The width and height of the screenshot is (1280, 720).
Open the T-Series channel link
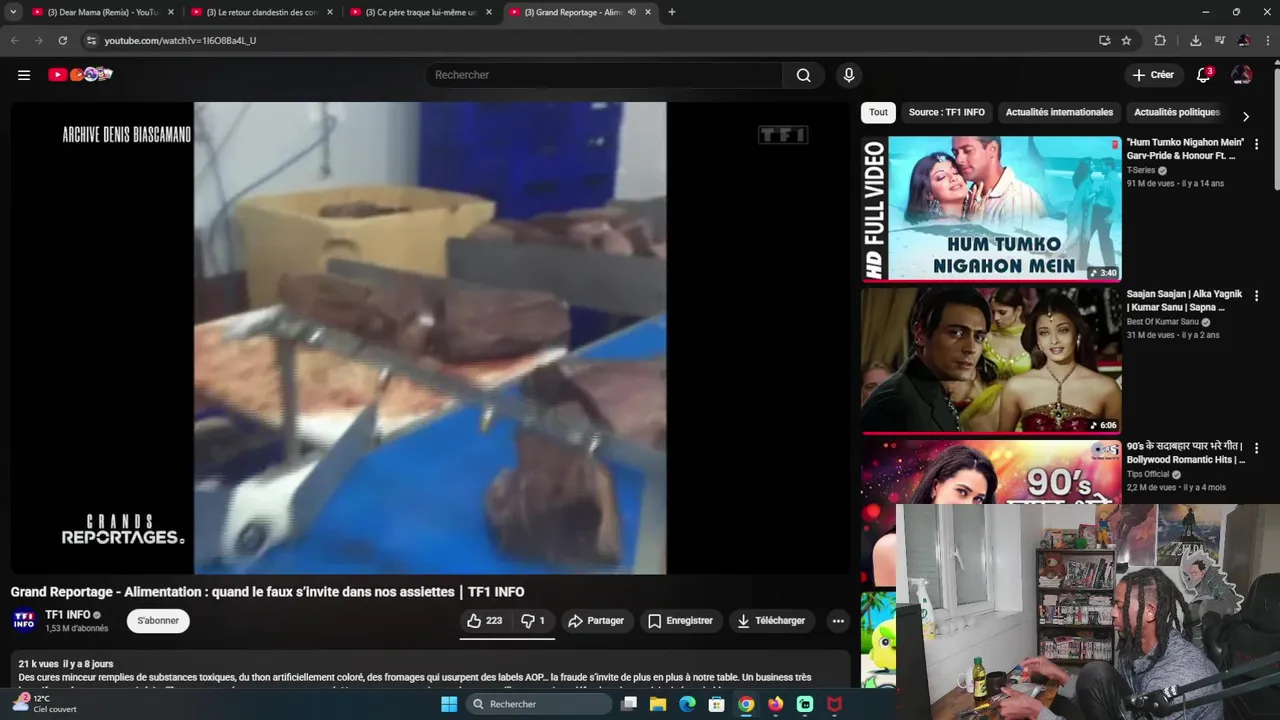click(x=1141, y=170)
